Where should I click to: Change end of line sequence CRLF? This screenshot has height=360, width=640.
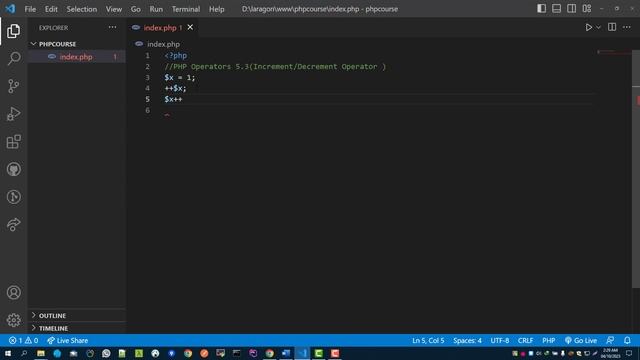point(525,340)
